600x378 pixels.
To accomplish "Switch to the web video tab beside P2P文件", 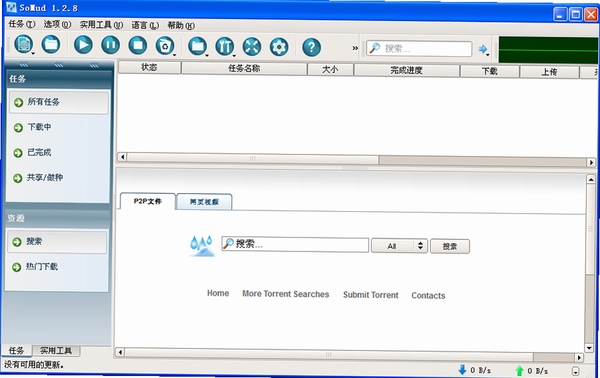I will coord(204,202).
